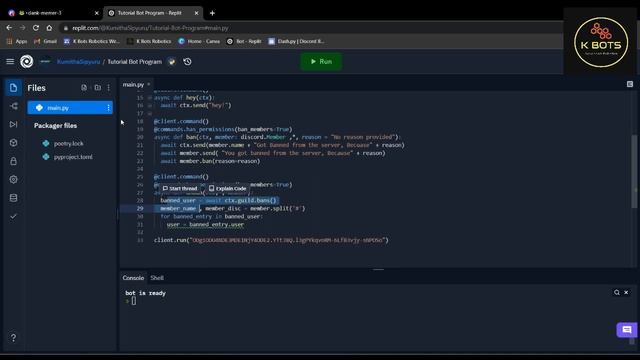Click the editor vertical scrollbar
This screenshot has width=640, height=360.
pyautogui.click(x=634, y=171)
